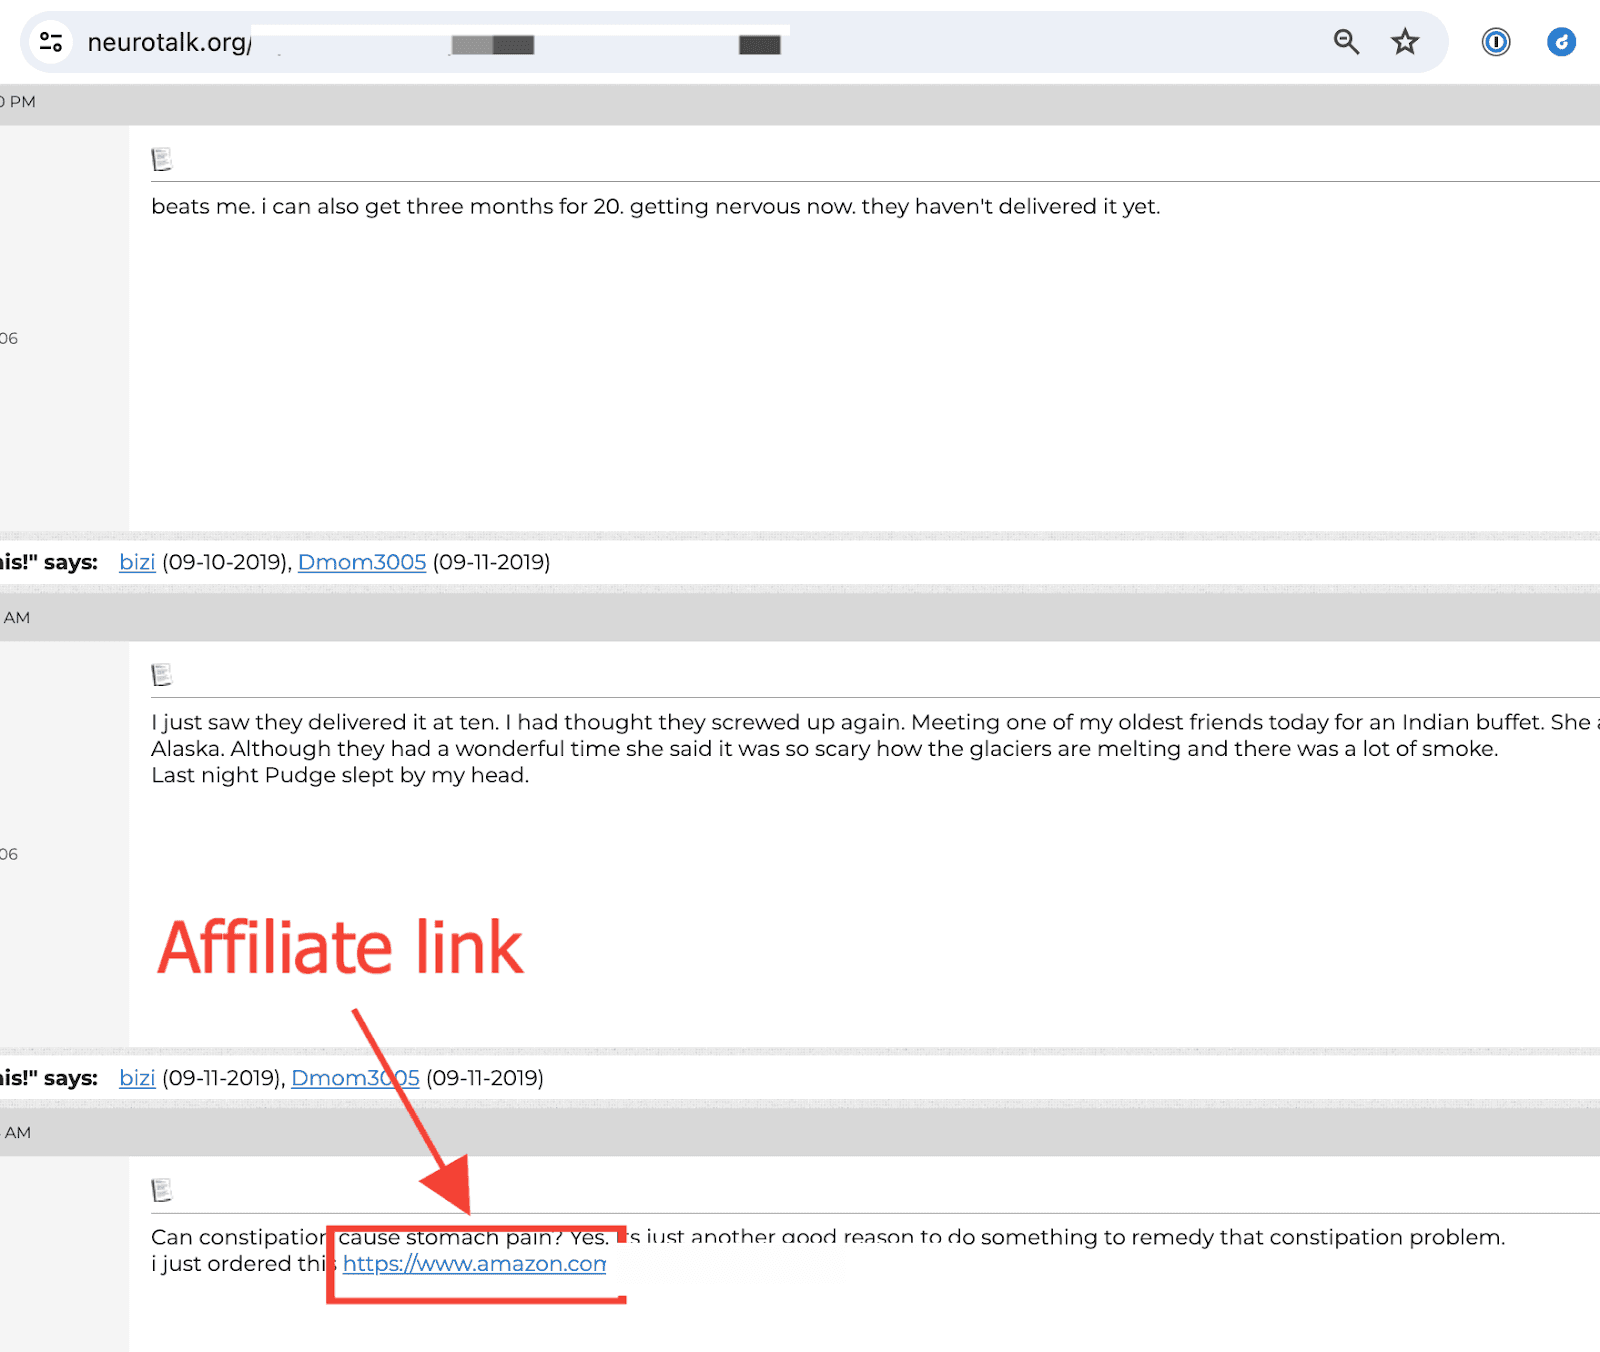Click text starting 'Alaska. Although they had a wonderful time'
This screenshot has width=1600, height=1352.
tap(825, 749)
